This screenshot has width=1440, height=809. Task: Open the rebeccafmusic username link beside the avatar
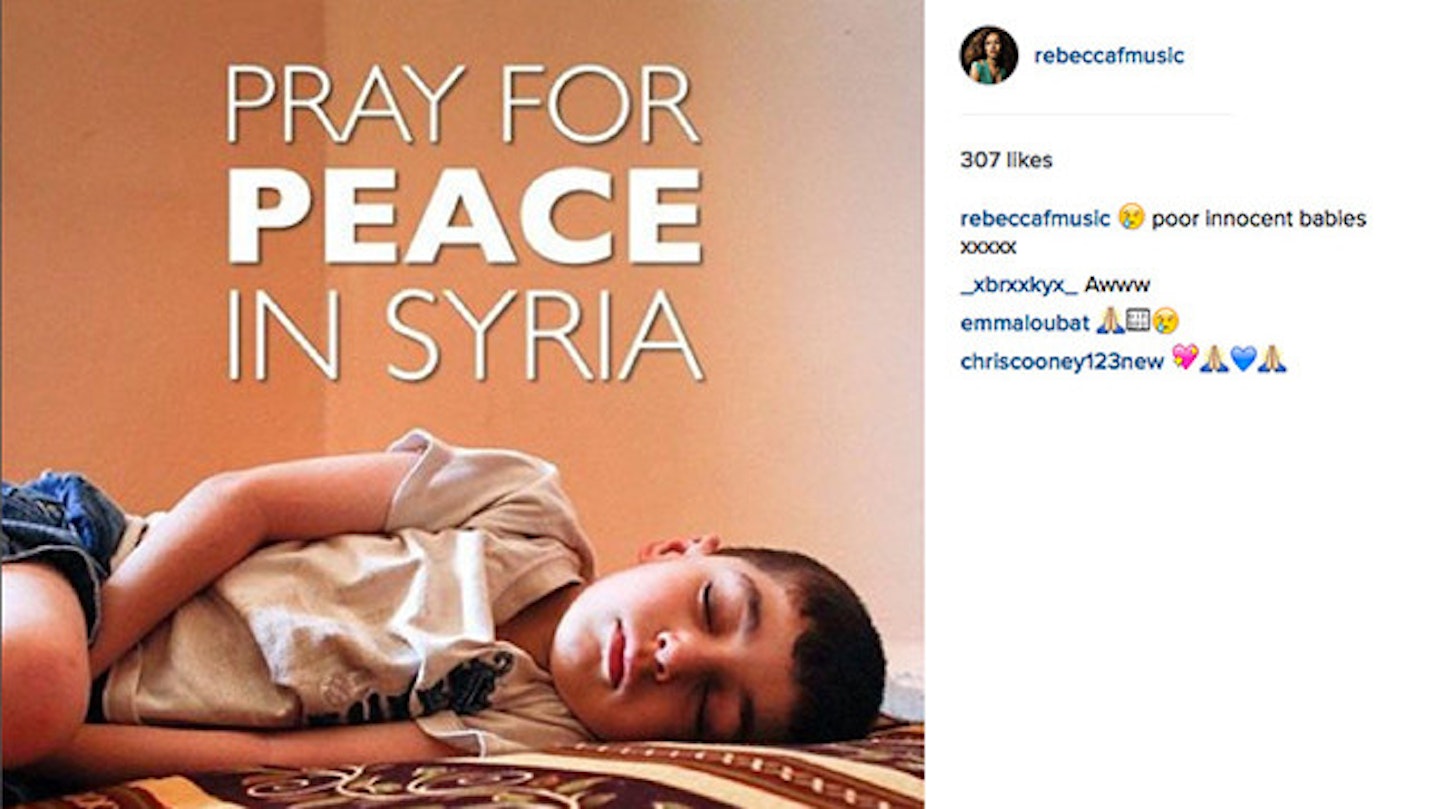[1109, 56]
